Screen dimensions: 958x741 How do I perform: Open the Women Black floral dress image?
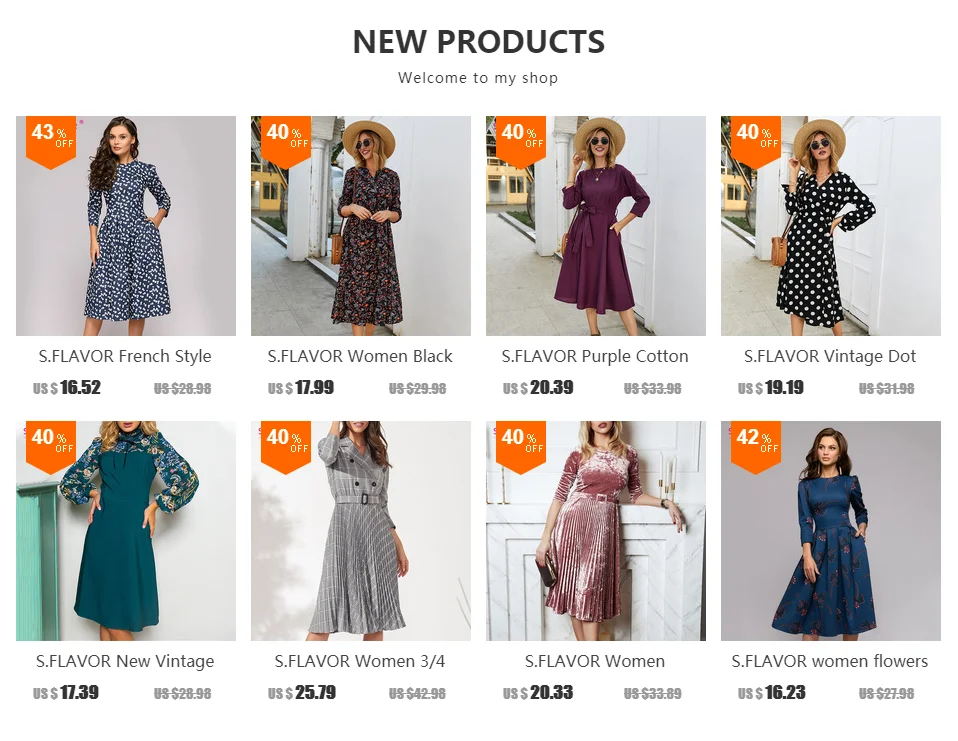tap(360, 225)
